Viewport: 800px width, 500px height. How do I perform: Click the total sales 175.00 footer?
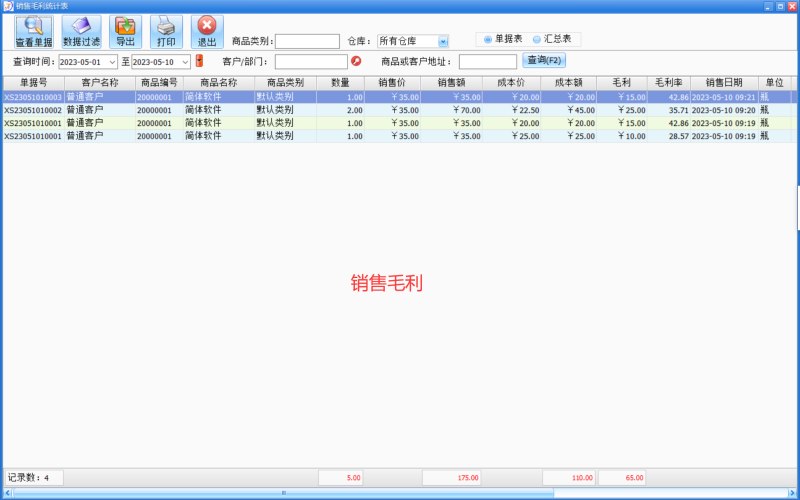452,478
